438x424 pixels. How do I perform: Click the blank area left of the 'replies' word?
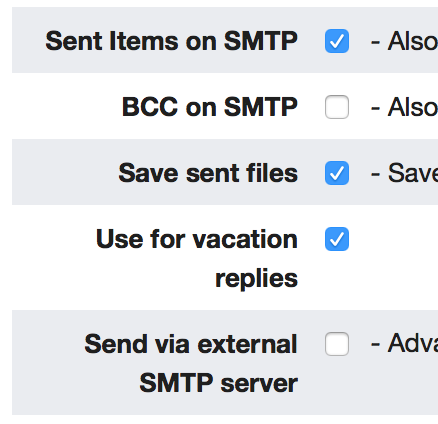point(113,279)
